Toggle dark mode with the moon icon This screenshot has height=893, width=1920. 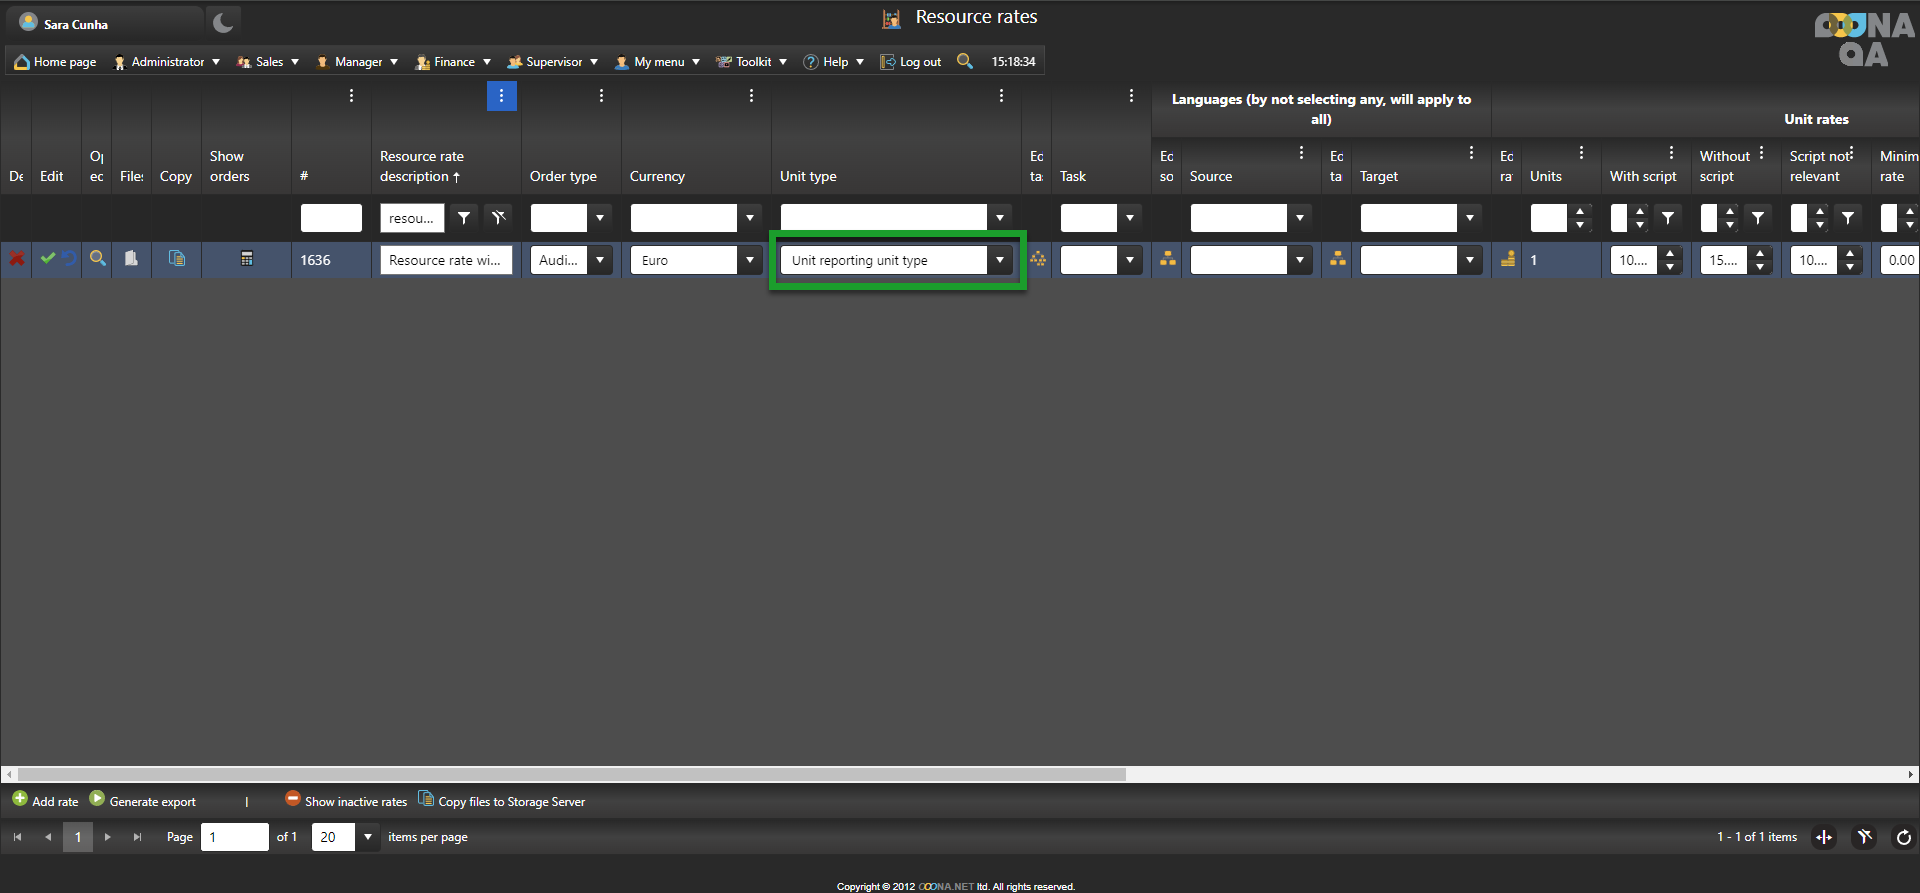point(223,22)
